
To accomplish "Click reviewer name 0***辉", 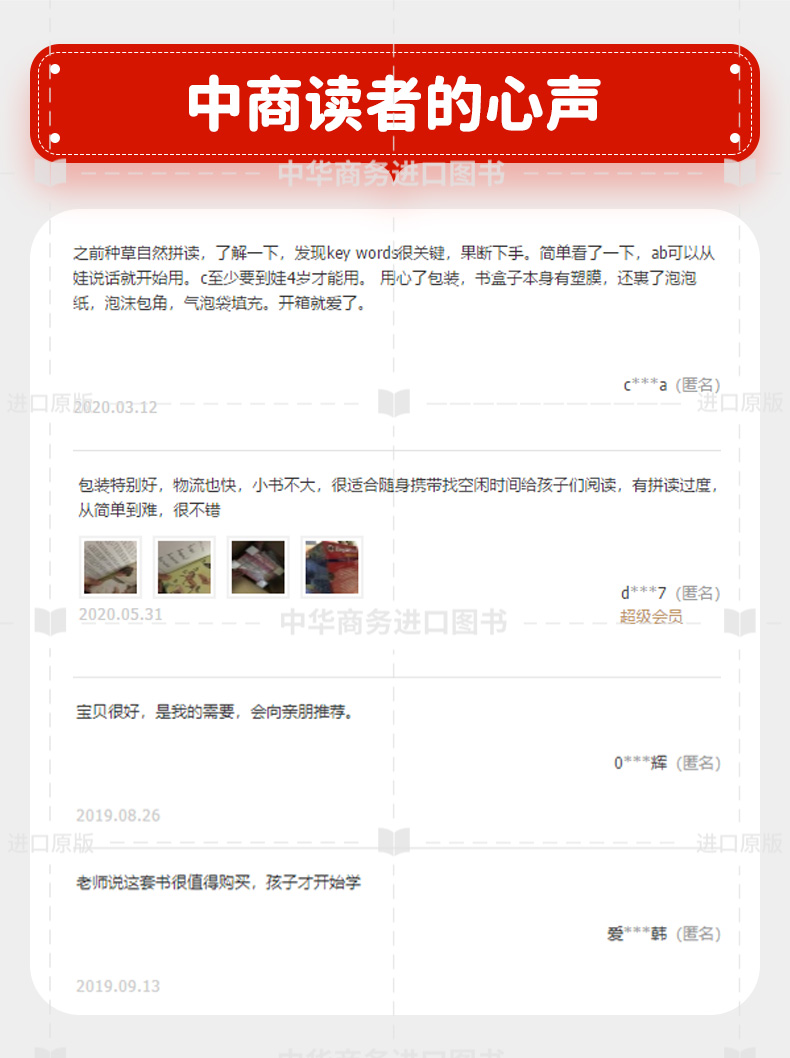I will 640,763.
